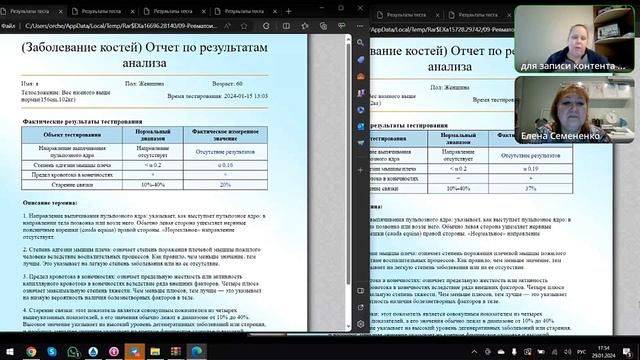Open a new tab with the plus button
Viewport: 640px width, 360px height.
pos(289,11)
